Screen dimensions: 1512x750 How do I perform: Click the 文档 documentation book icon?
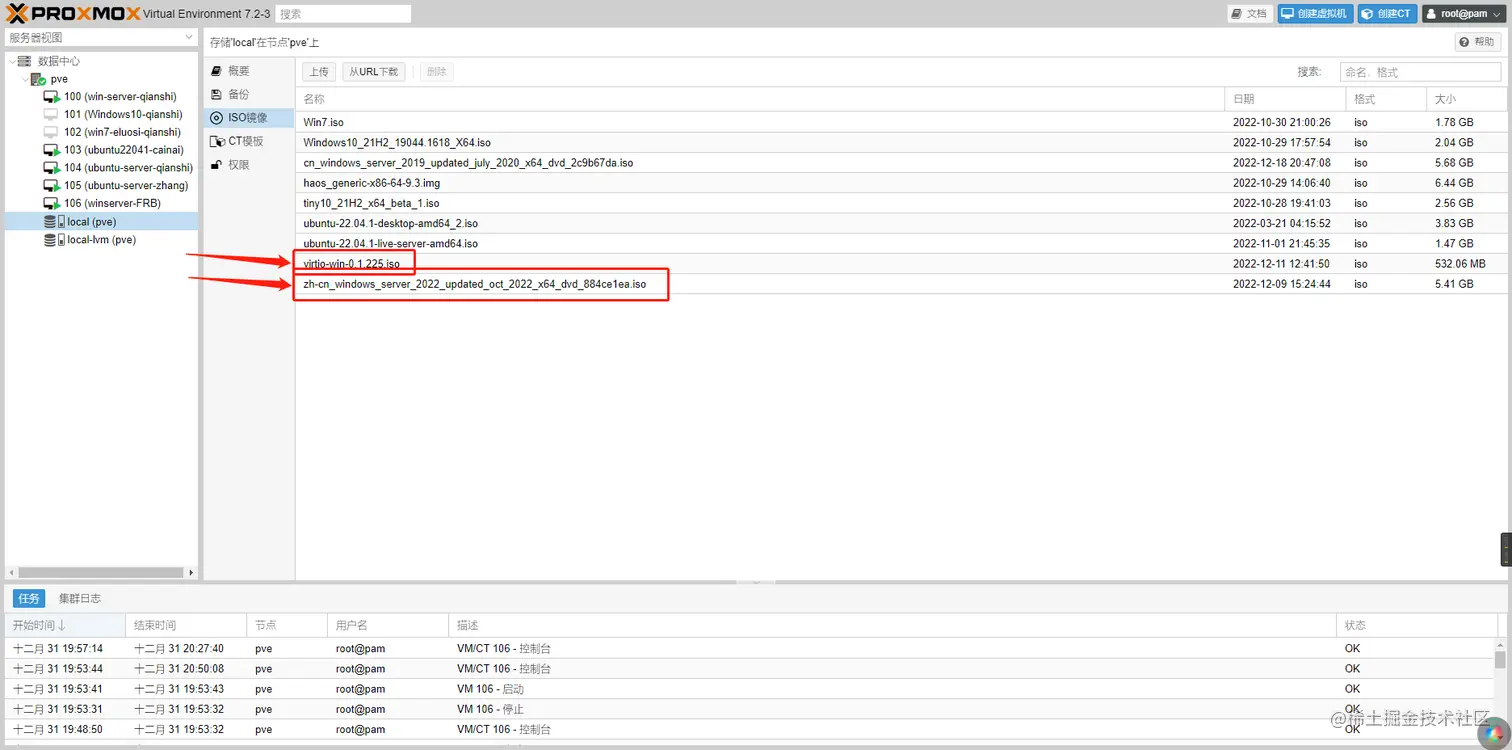(x=1237, y=14)
